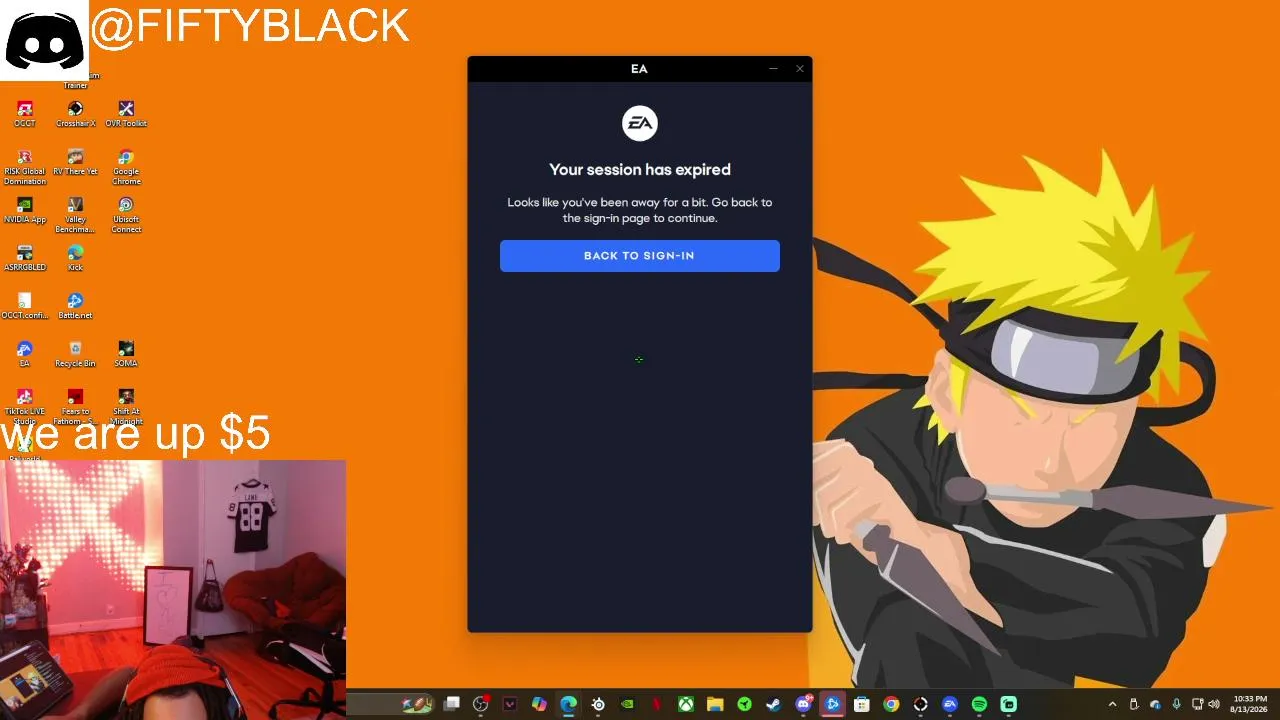Open NVIDIA app from taskbar
The height and width of the screenshot is (720, 1280).
click(627, 704)
